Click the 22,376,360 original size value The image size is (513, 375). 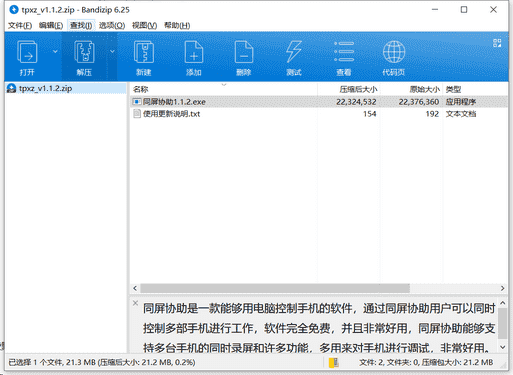(x=419, y=102)
